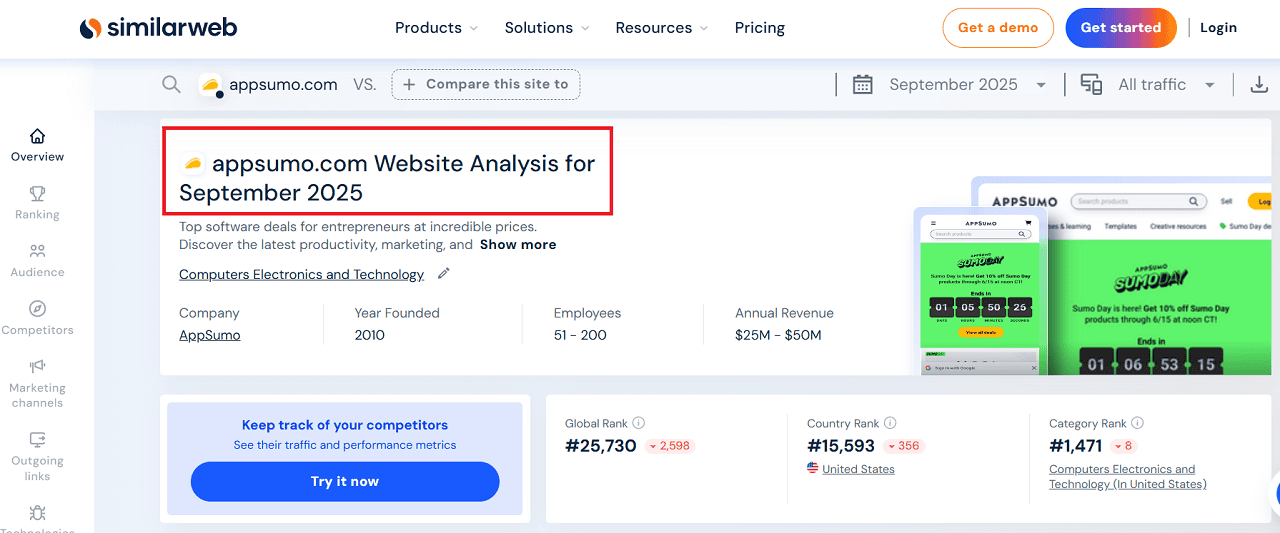Click the 356 rank change badge

[x=903, y=446]
